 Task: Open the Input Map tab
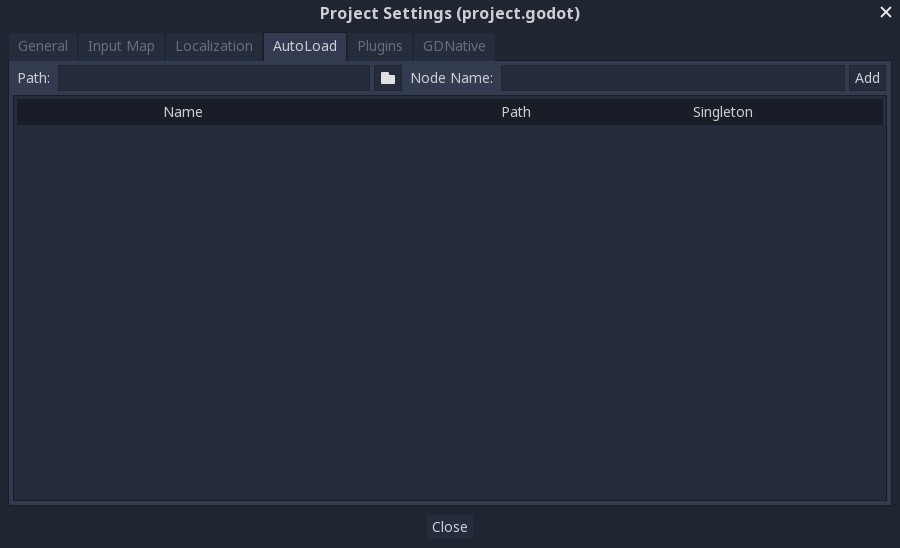pos(121,46)
